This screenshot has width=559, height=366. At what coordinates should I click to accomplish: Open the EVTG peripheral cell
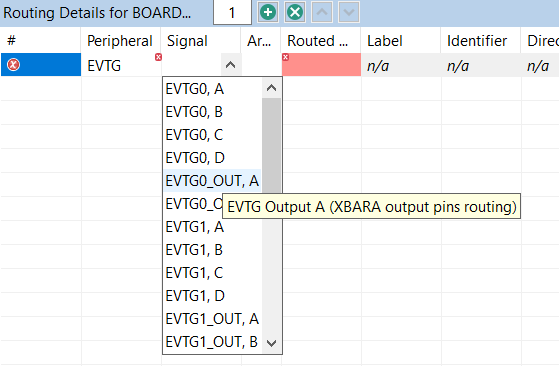[x=120, y=65]
